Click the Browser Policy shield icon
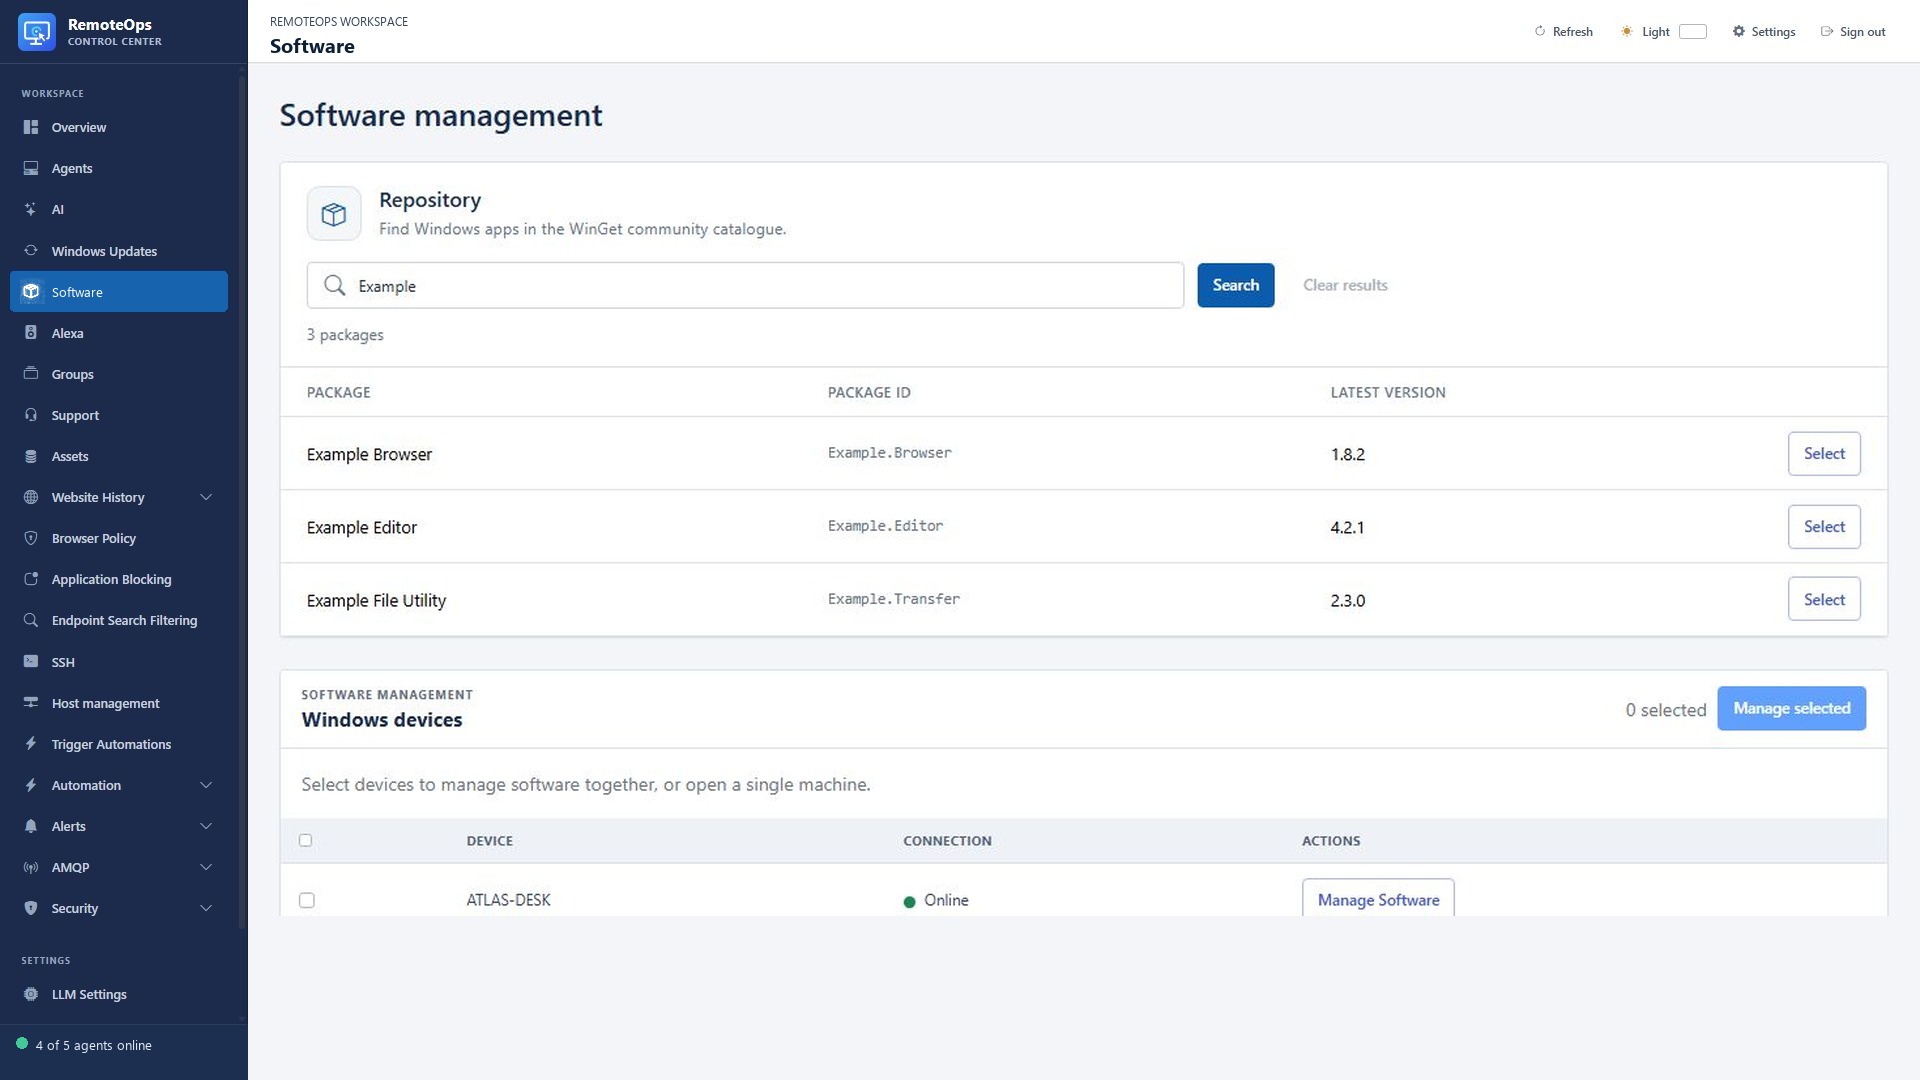Viewport: 1920px width, 1080px height. pos(31,538)
